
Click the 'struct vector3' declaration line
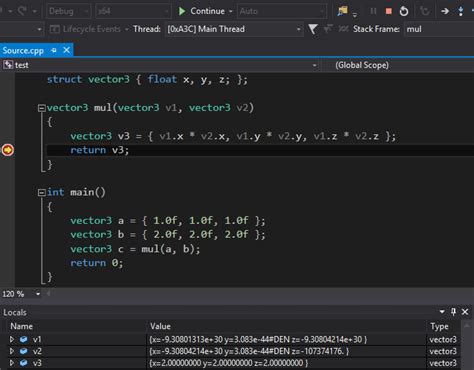click(x=147, y=80)
